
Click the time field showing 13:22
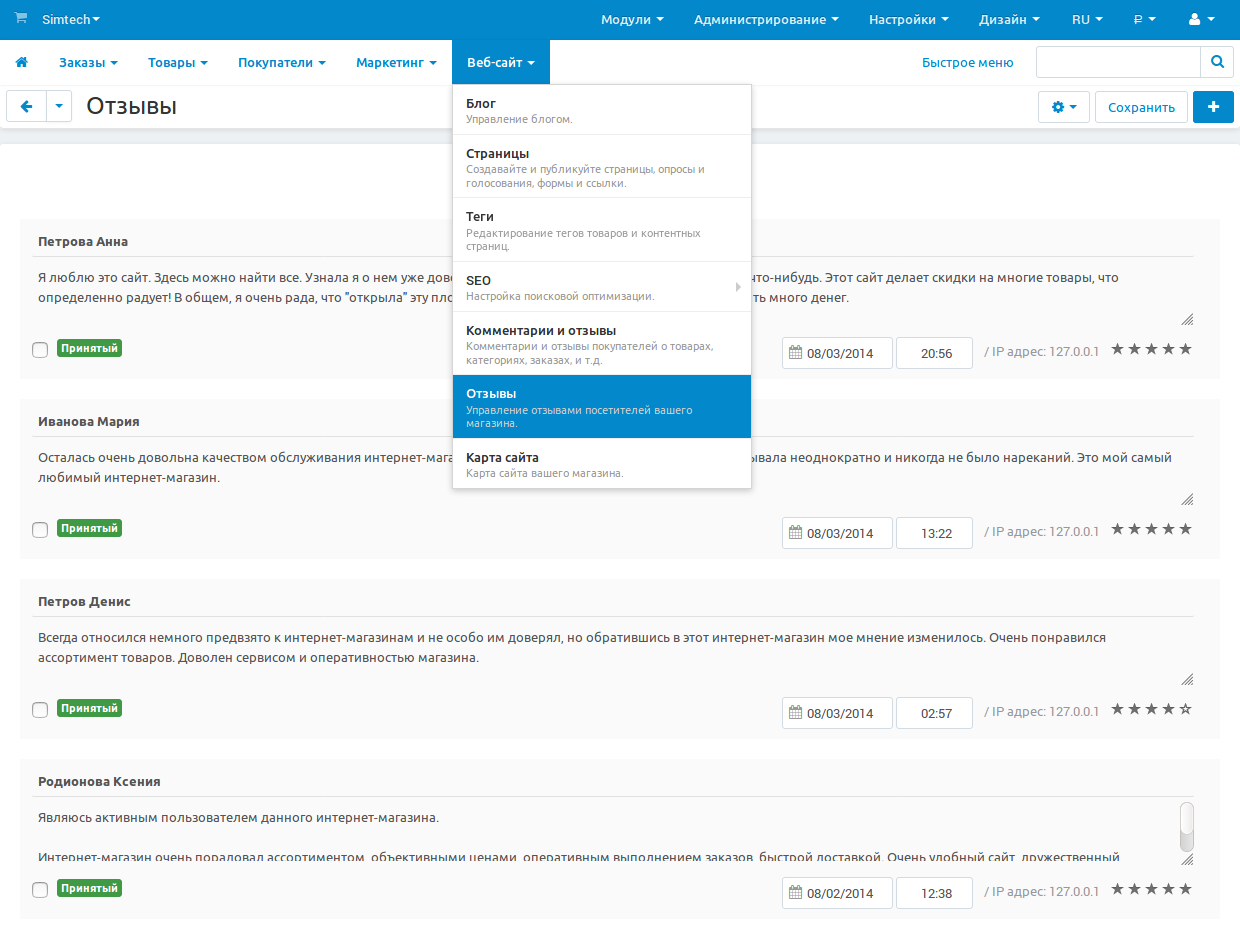[934, 533]
